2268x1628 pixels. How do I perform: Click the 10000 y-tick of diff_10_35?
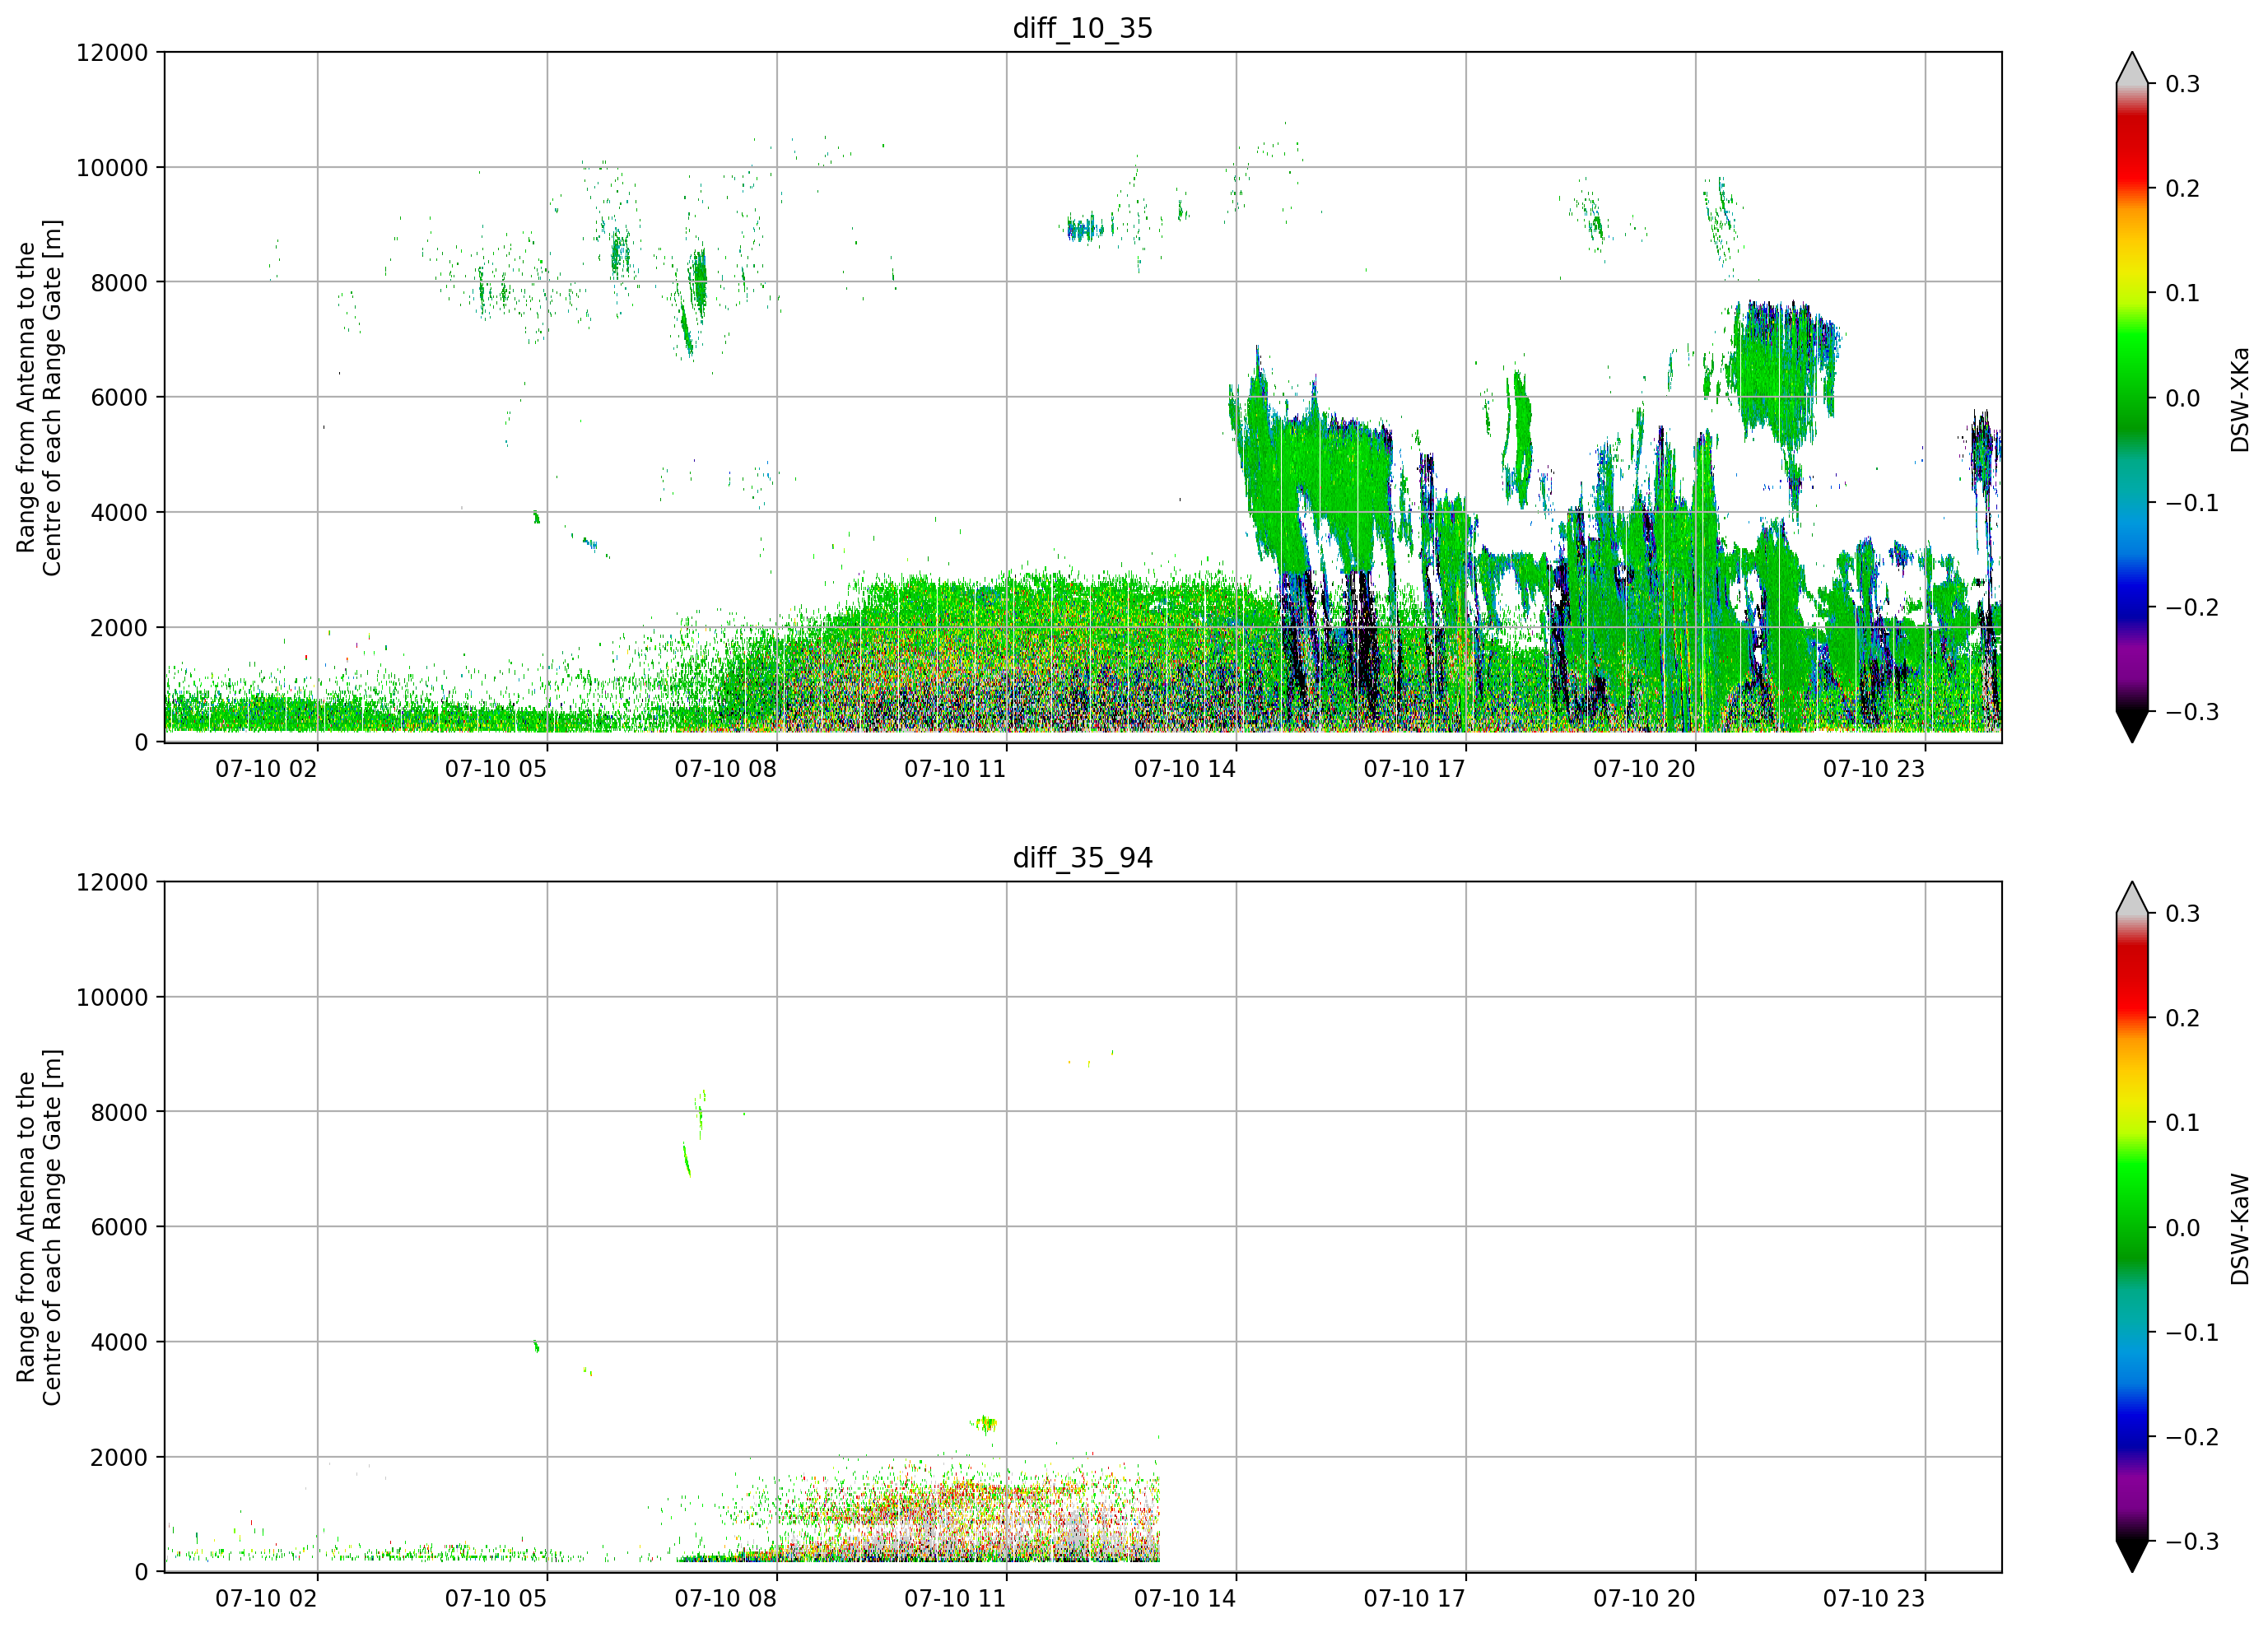pos(112,168)
